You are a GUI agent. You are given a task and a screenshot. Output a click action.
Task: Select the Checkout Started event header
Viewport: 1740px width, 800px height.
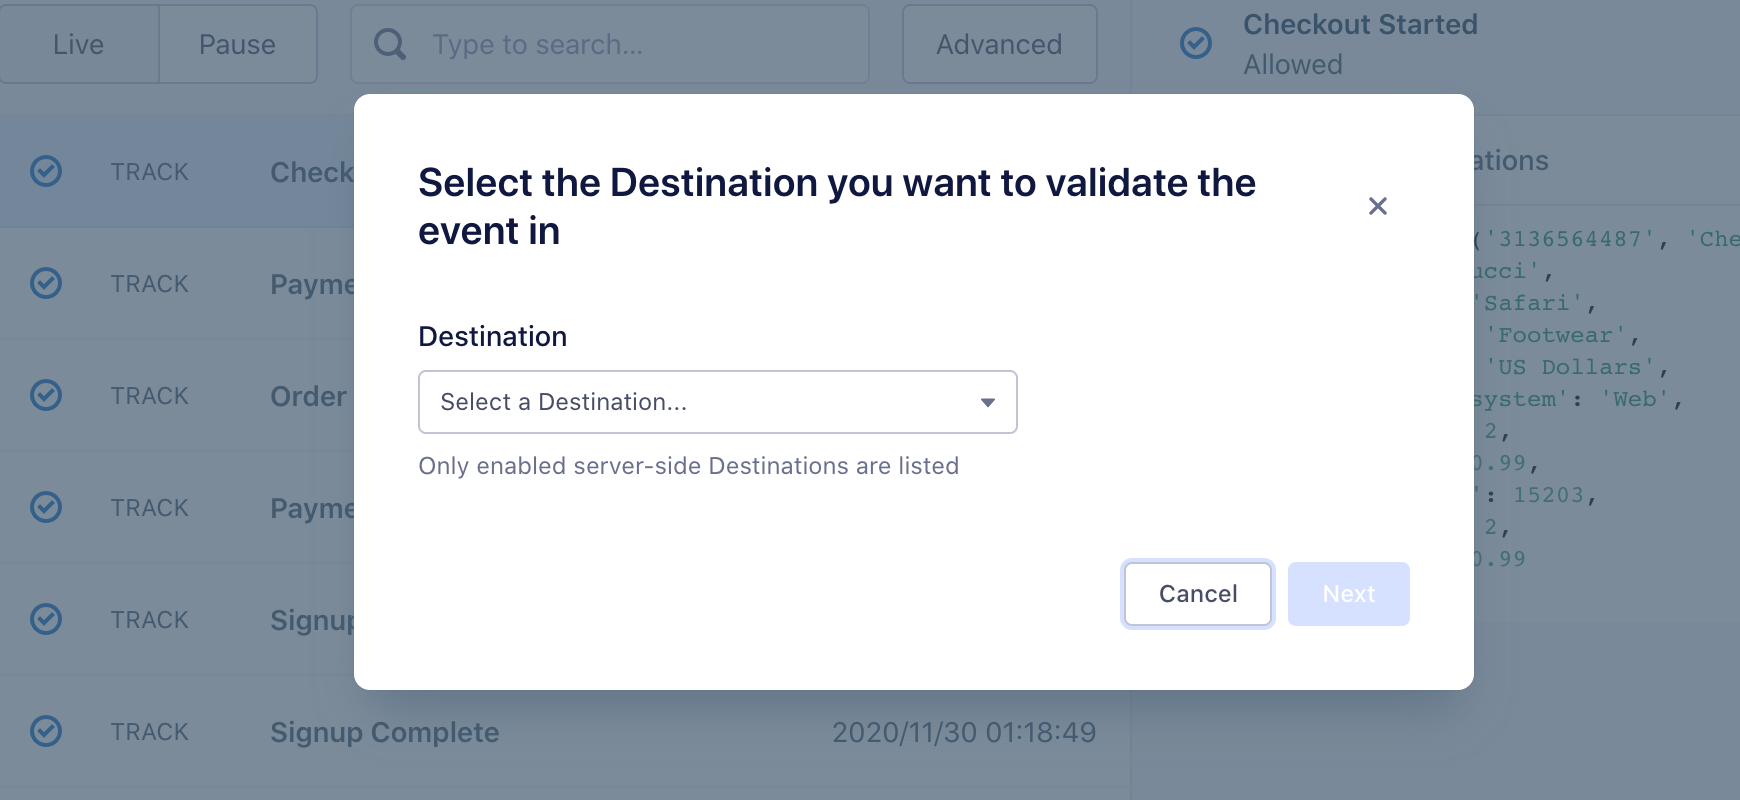[x=1360, y=25]
